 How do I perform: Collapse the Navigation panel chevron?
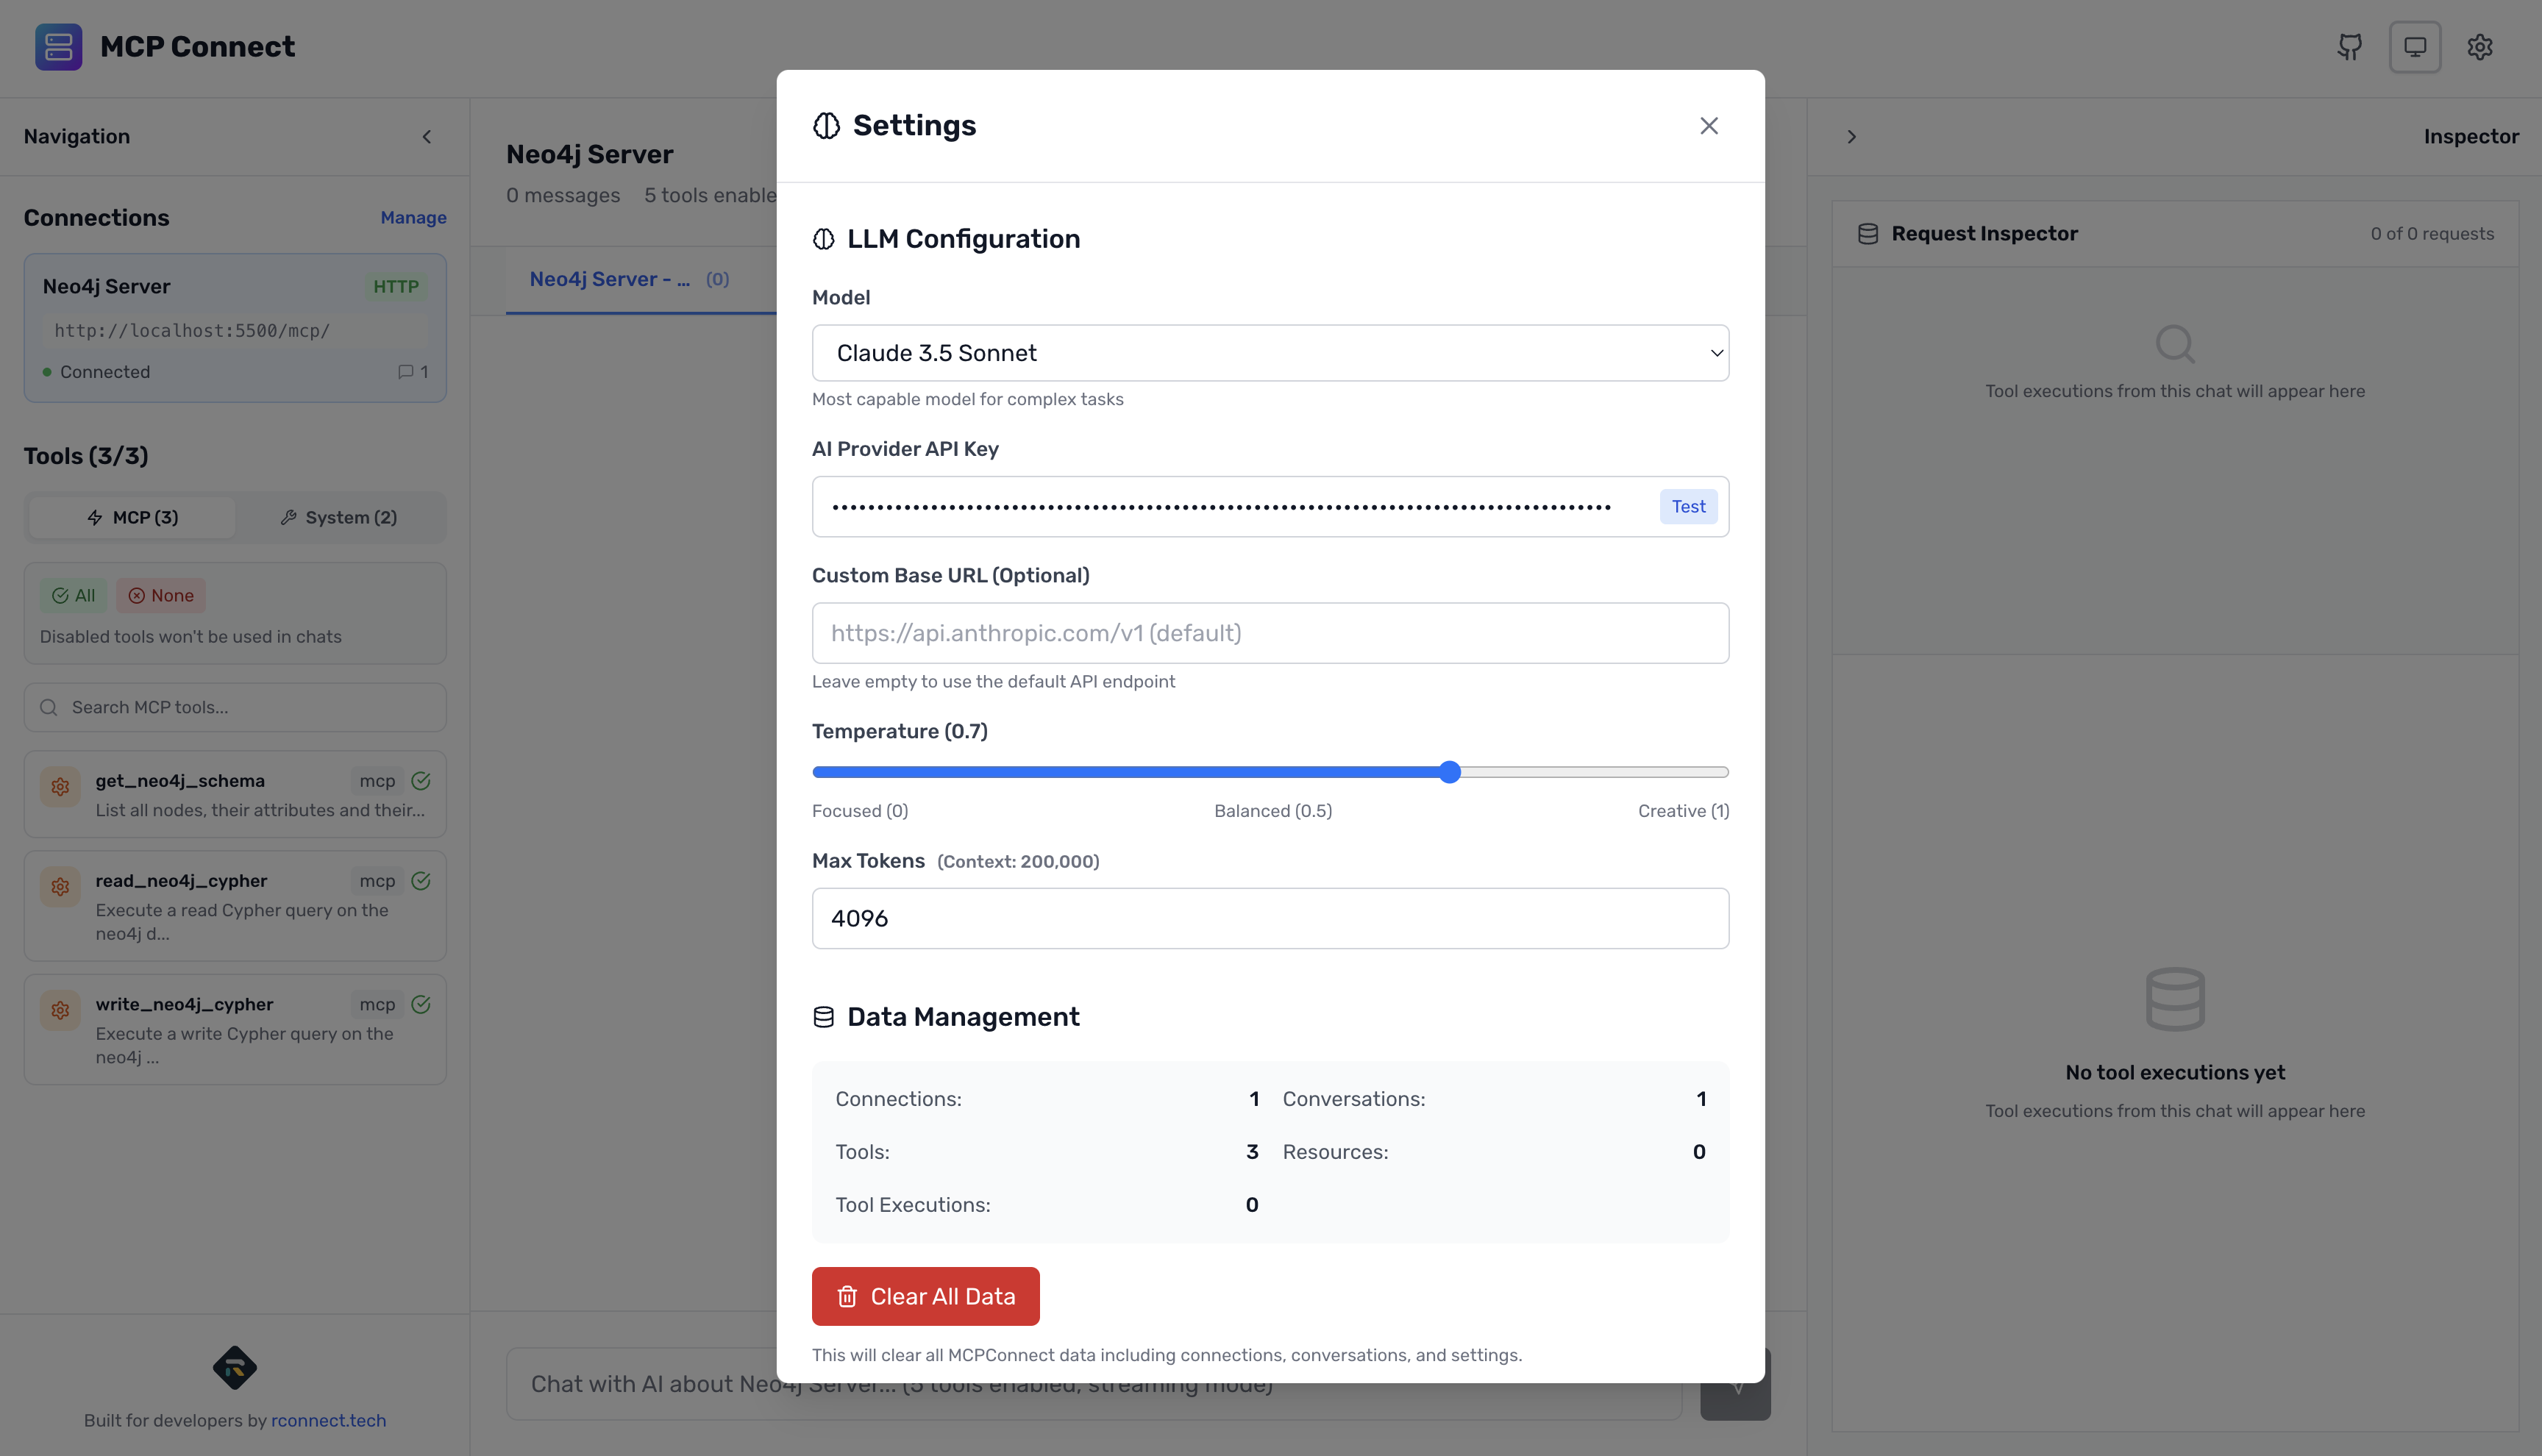tap(427, 137)
